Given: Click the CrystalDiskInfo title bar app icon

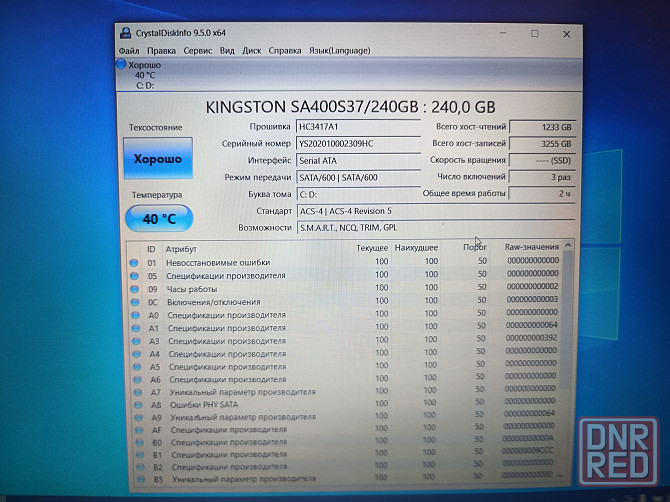Looking at the screenshot, I should (x=126, y=33).
